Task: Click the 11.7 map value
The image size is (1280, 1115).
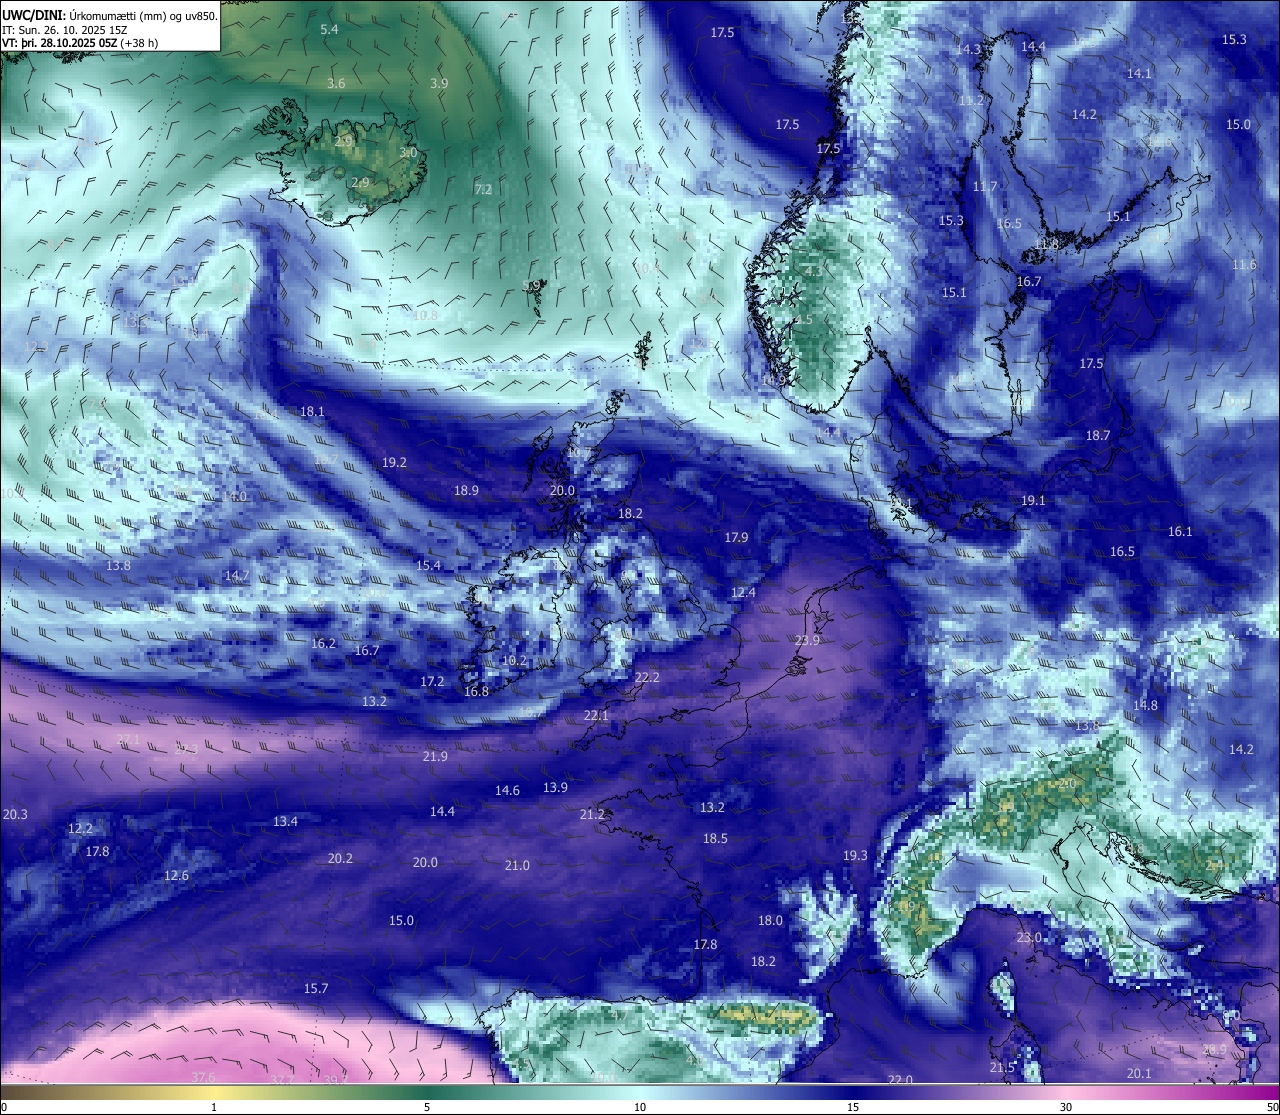Action: (984, 187)
